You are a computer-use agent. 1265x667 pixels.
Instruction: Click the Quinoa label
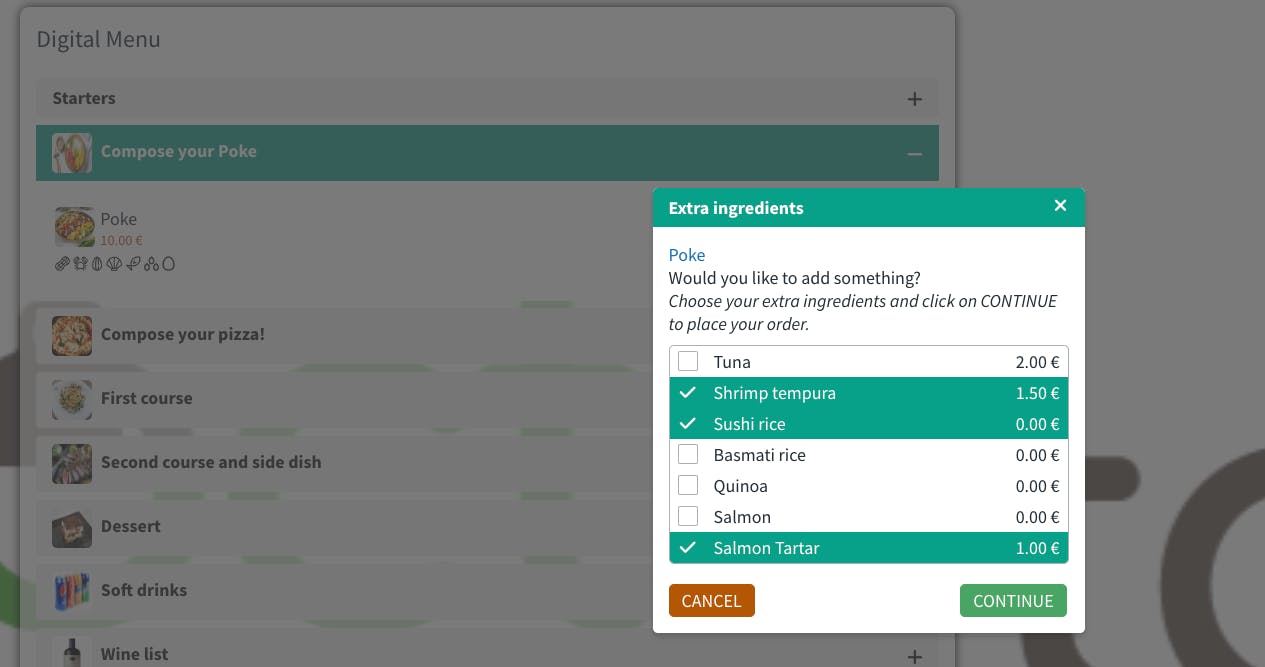point(741,486)
